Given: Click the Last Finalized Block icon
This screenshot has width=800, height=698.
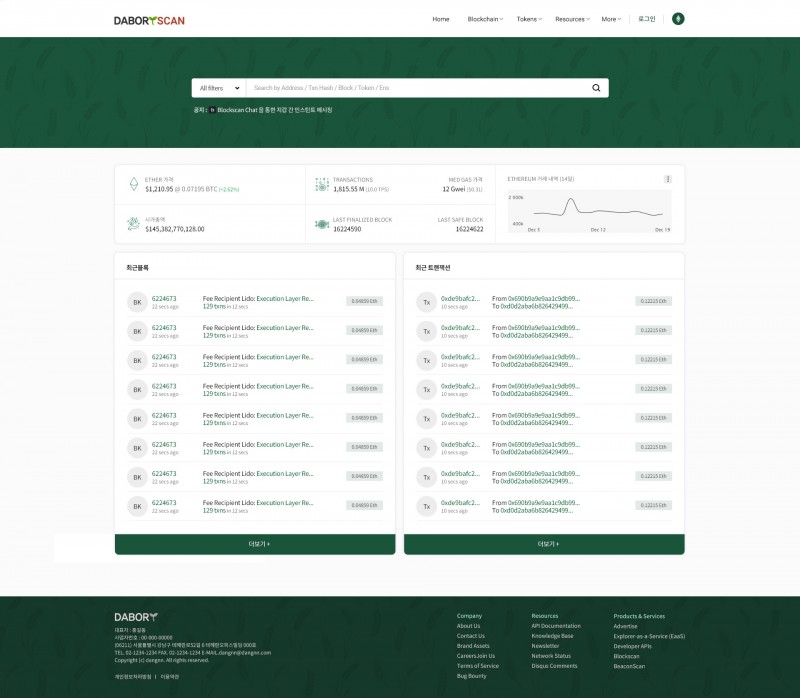Looking at the screenshot, I should [x=322, y=225].
